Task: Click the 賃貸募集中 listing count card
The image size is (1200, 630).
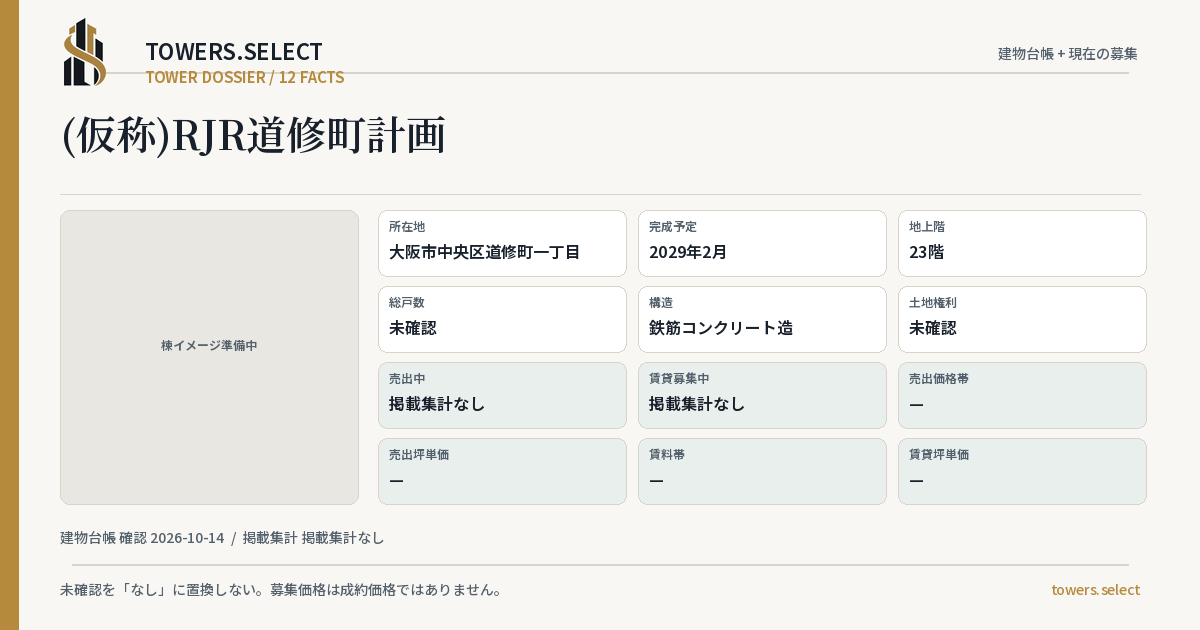Action: click(762, 395)
